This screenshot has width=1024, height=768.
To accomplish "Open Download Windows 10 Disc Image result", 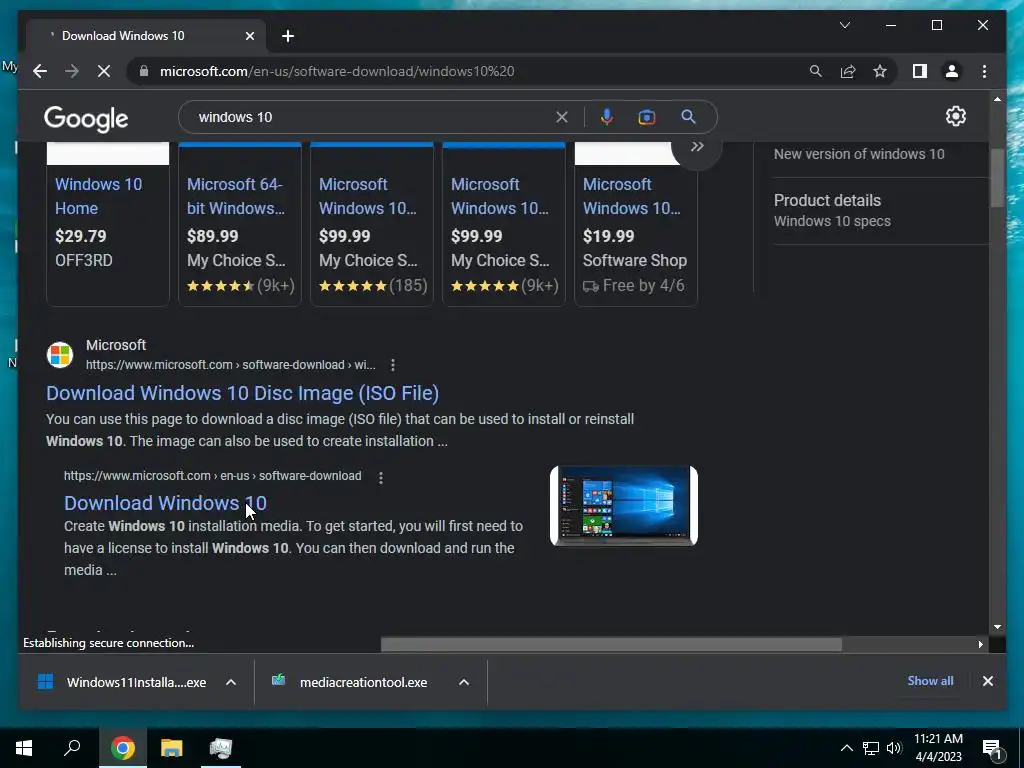I will click(x=242, y=393).
